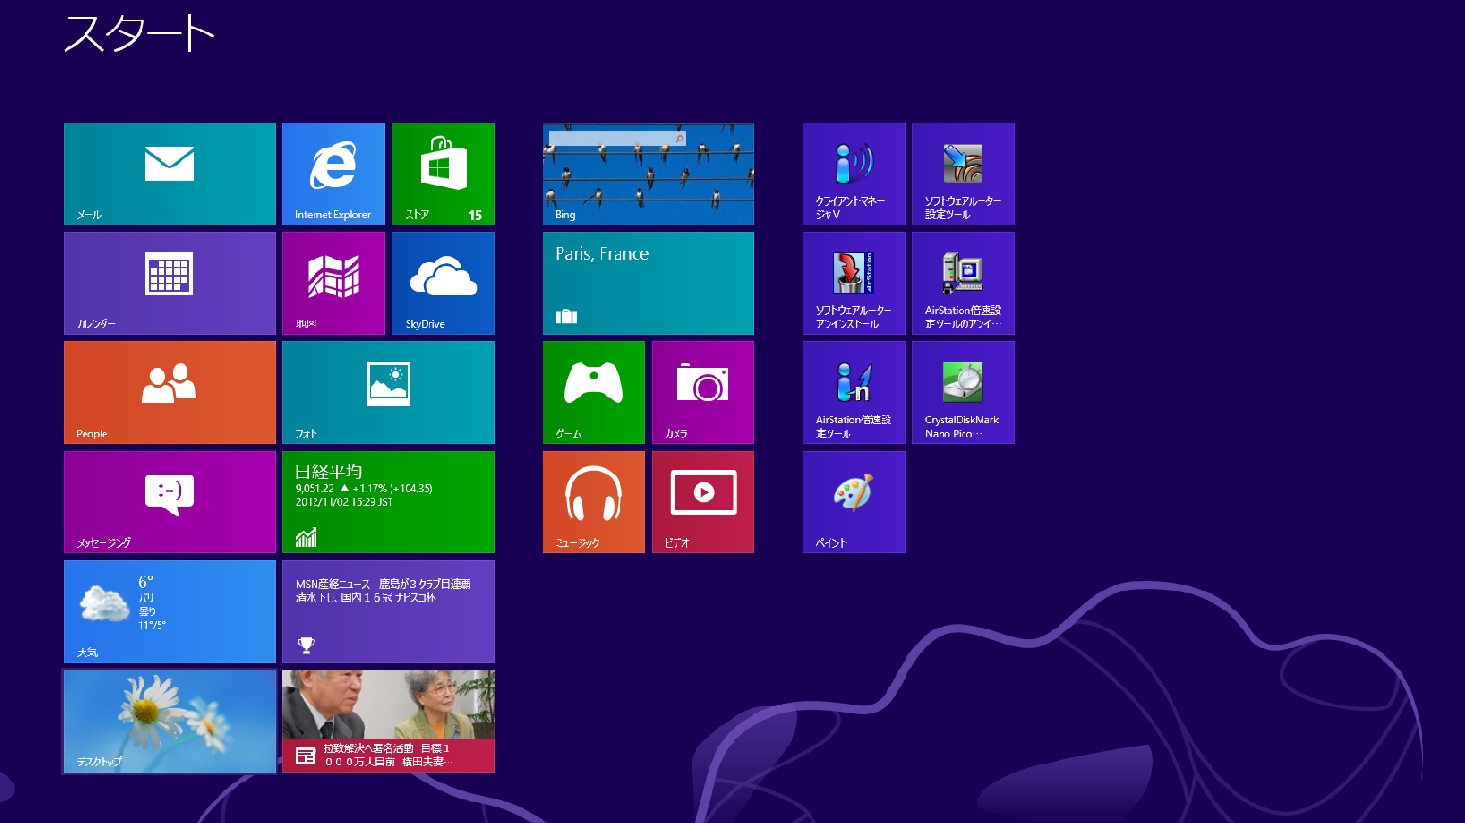Open the Camera tile
Image resolution: width=1465 pixels, height=823 pixels.
[x=703, y=392]
